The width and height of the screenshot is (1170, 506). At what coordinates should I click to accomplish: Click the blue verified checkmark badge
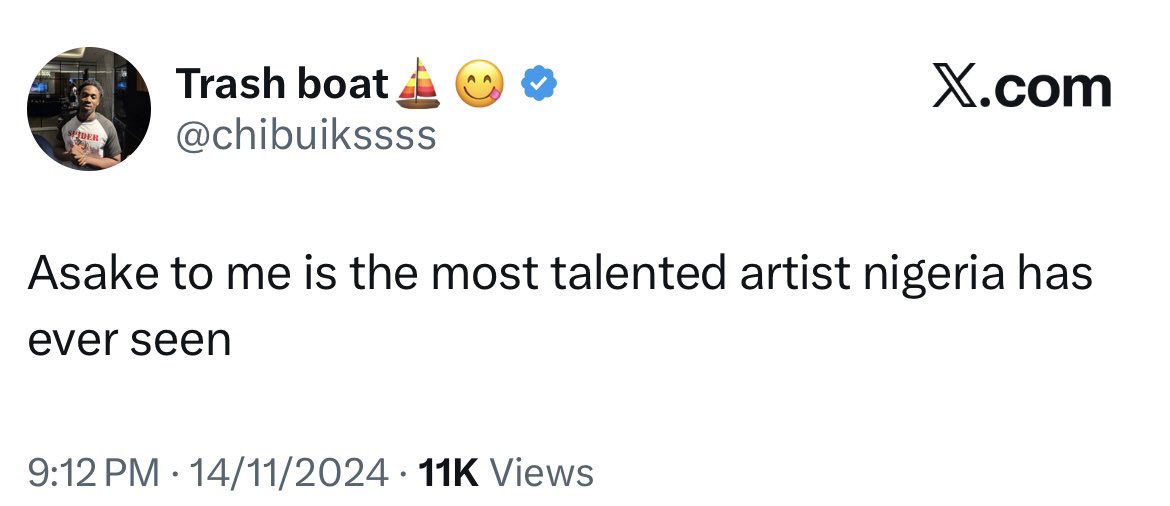[536, 84]
